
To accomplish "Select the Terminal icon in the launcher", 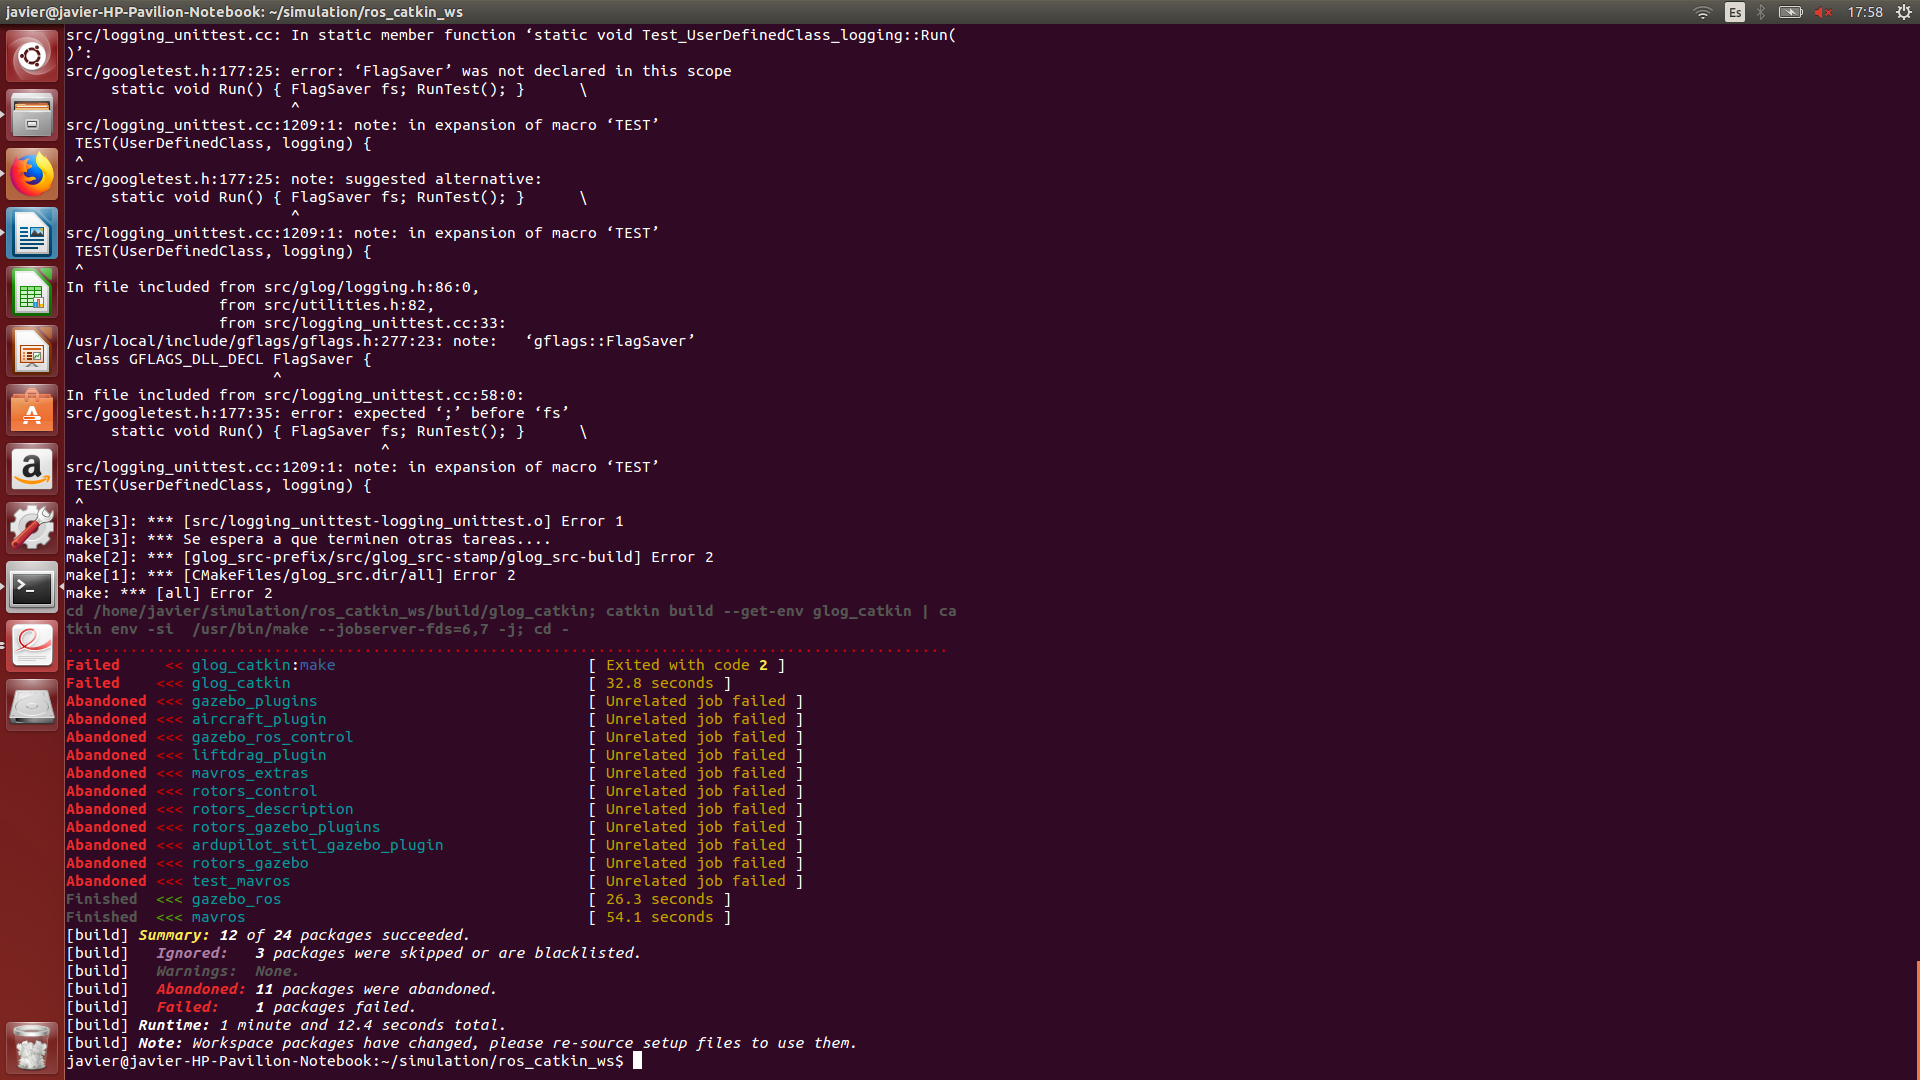I will pyautogui.click(x=32, y=587).
